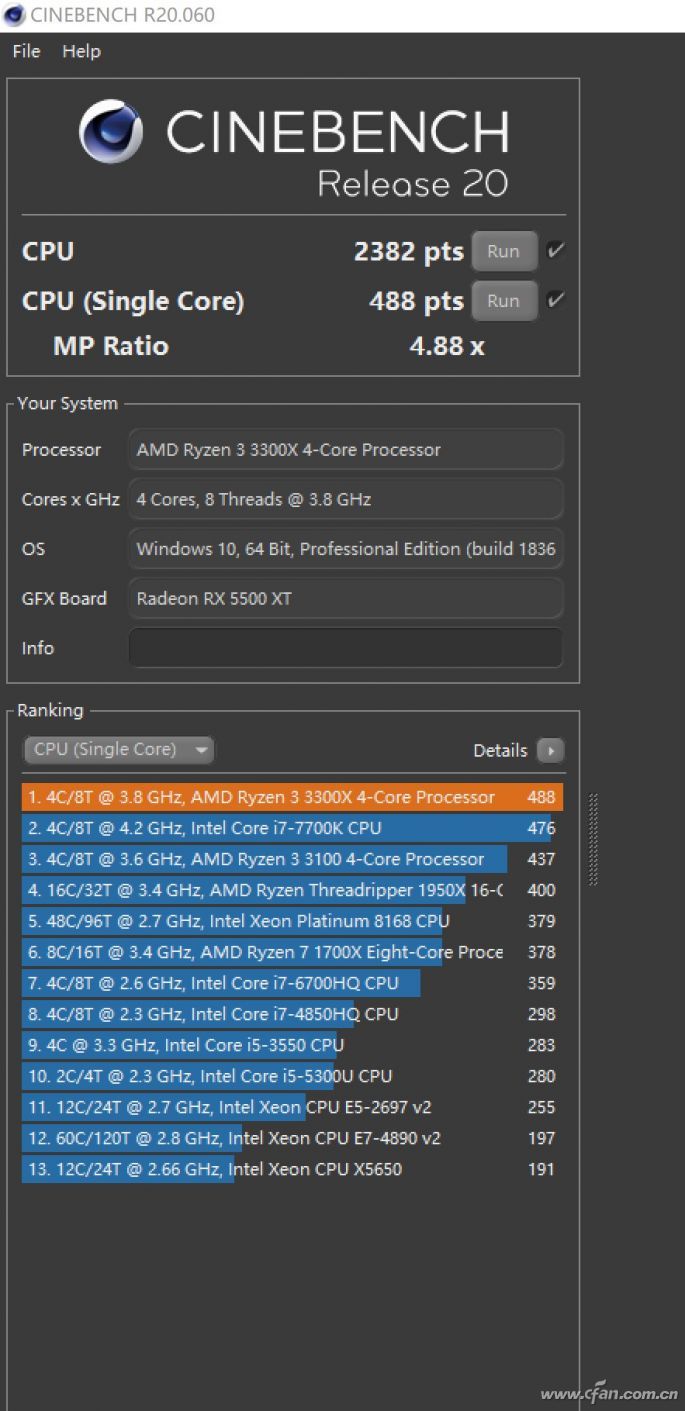Viewport: 685px width, 1411px height.
Task: Expand ranking Details arrow button
Action: pos(550,750)
